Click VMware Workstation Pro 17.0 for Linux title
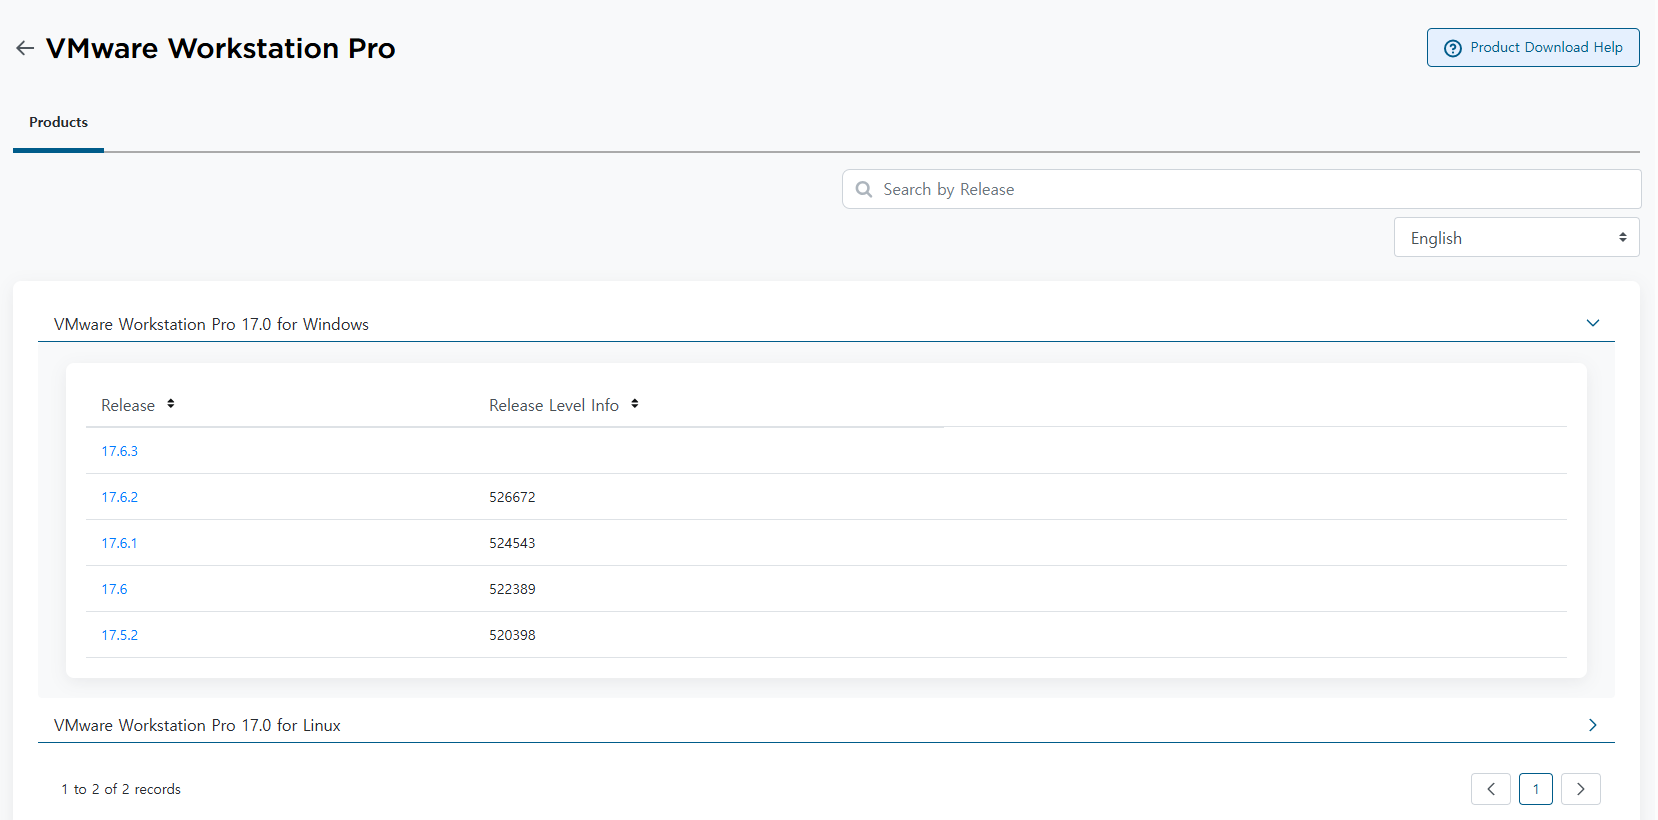Screen dimensions: 1658x820 pyautogui.click(x=197, y=725)
